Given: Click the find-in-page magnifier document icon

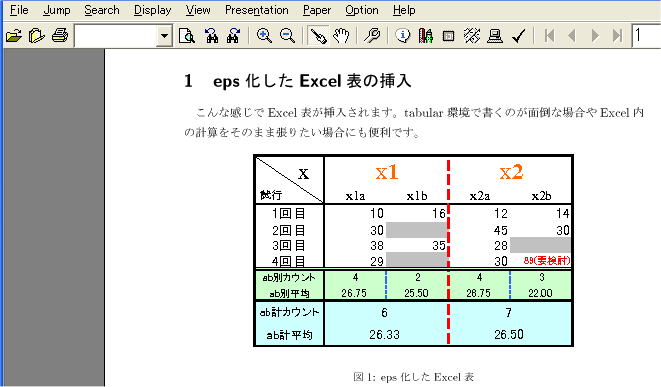Looking at the screenshot, I should tap(187, 35).
